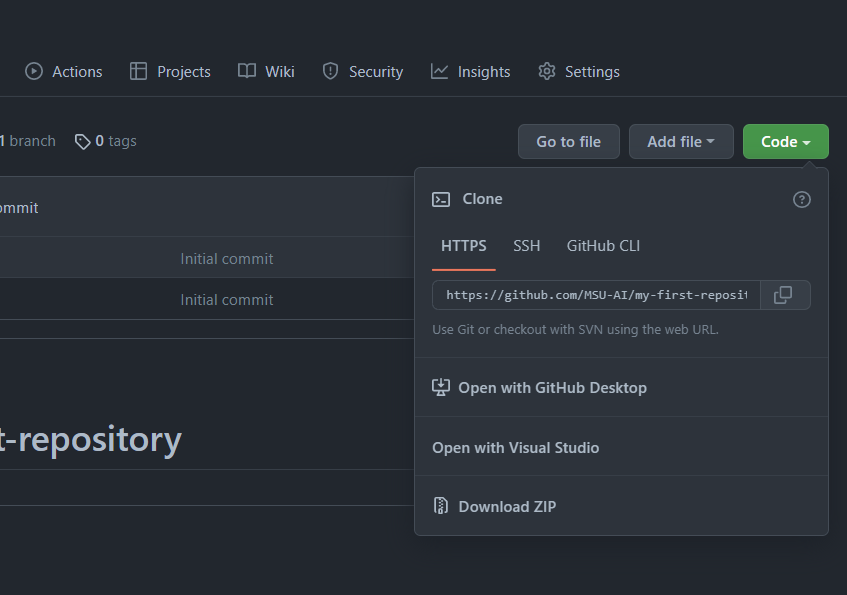
Task: Toggle the green Code dropdown button
Action: tap(785, 142)
